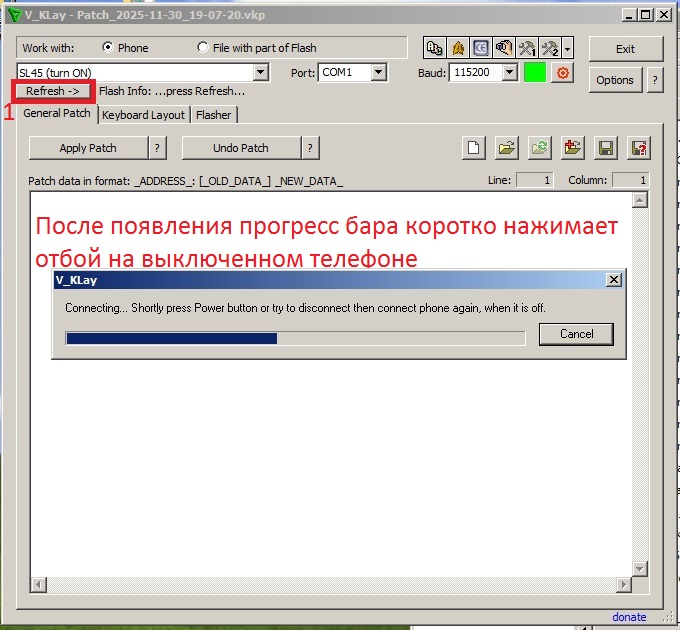Click the add patch folder plus icon
The height and width of the screenshot is (630, 680).
(572, 148)
